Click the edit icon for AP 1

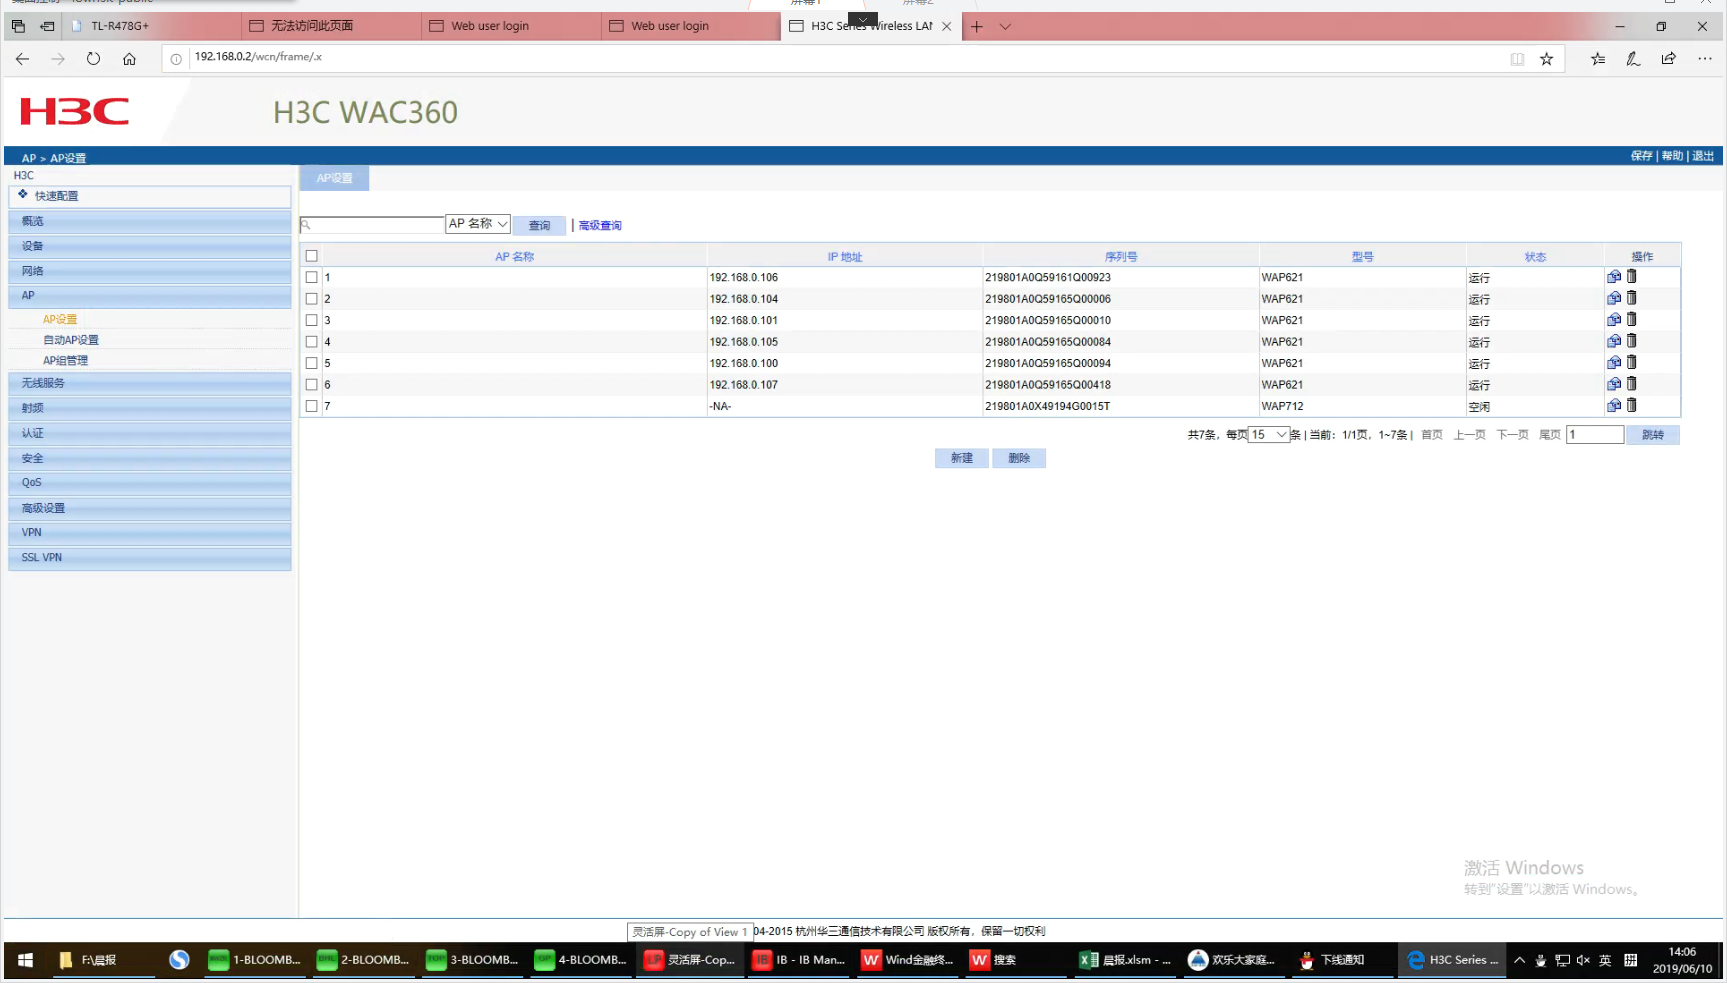coord(1613,277)
